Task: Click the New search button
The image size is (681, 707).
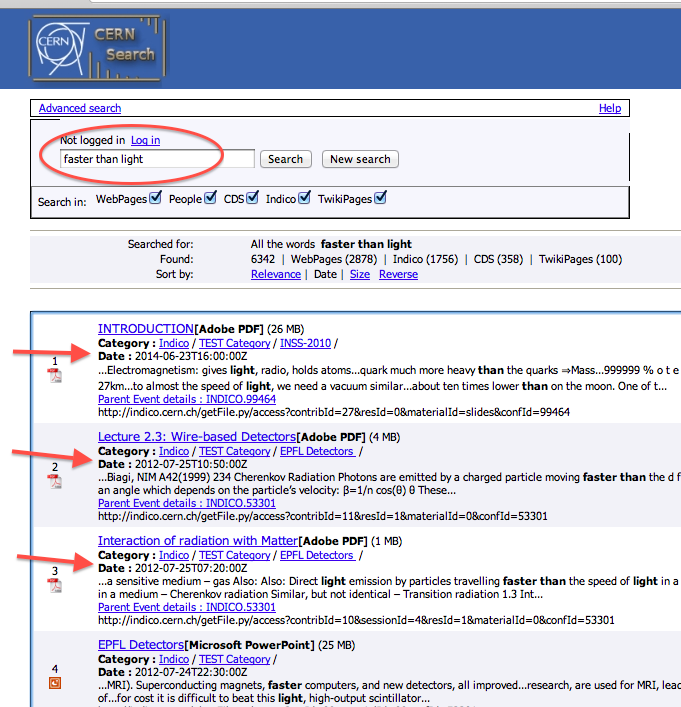Action: pos(360,159)
